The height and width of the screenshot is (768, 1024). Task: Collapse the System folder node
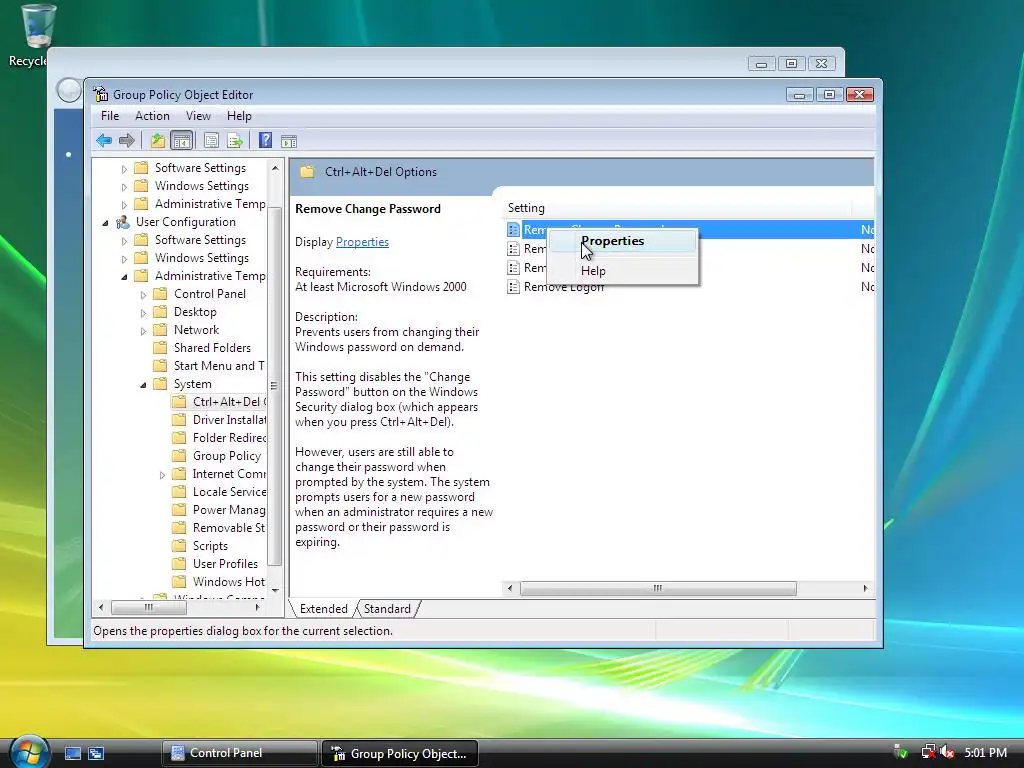pos(143,385)
